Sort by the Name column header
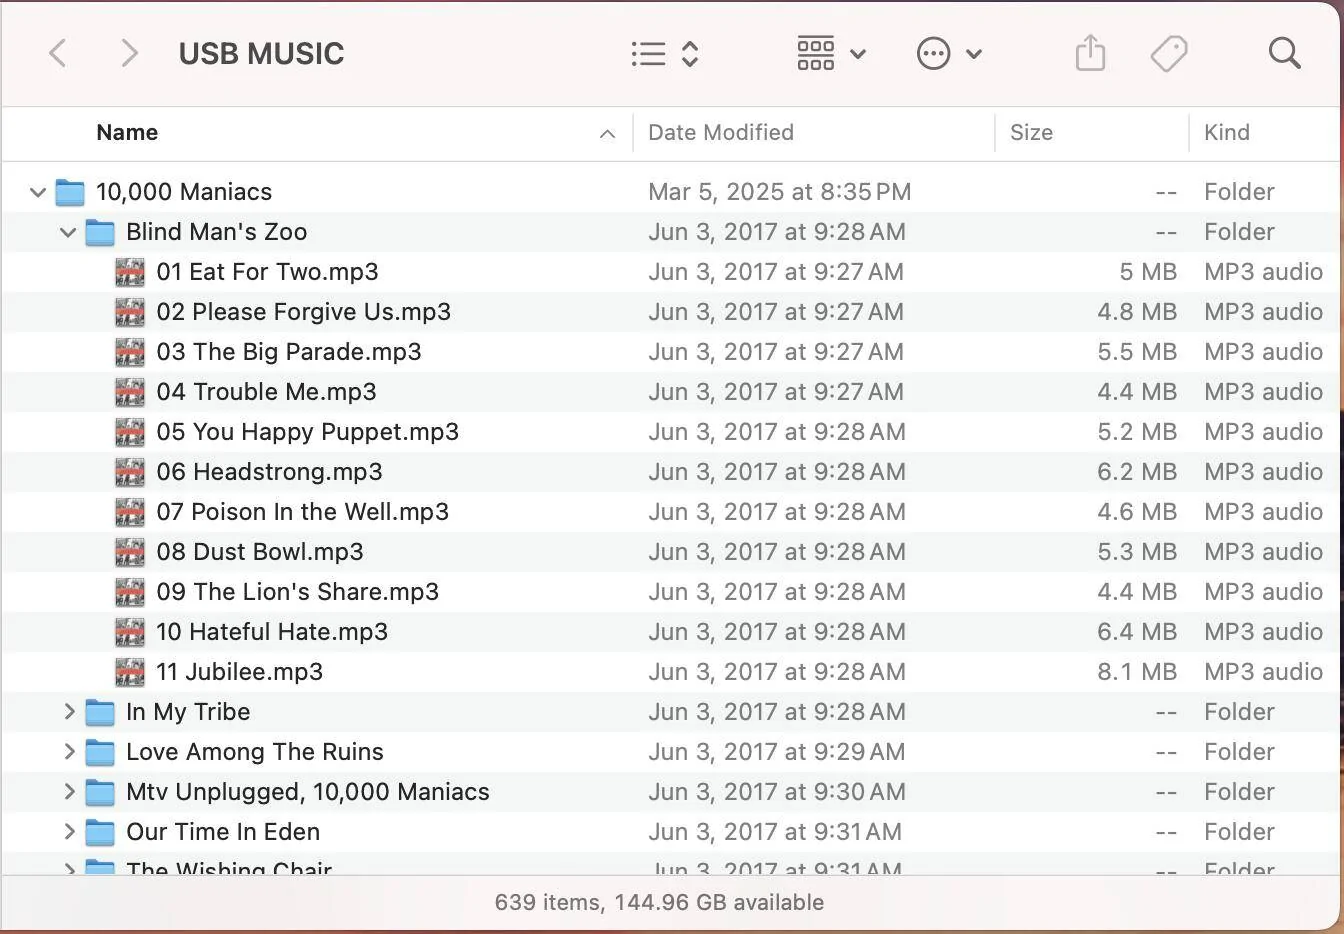This screenshot has width=1344, height=934. point(127,133)
